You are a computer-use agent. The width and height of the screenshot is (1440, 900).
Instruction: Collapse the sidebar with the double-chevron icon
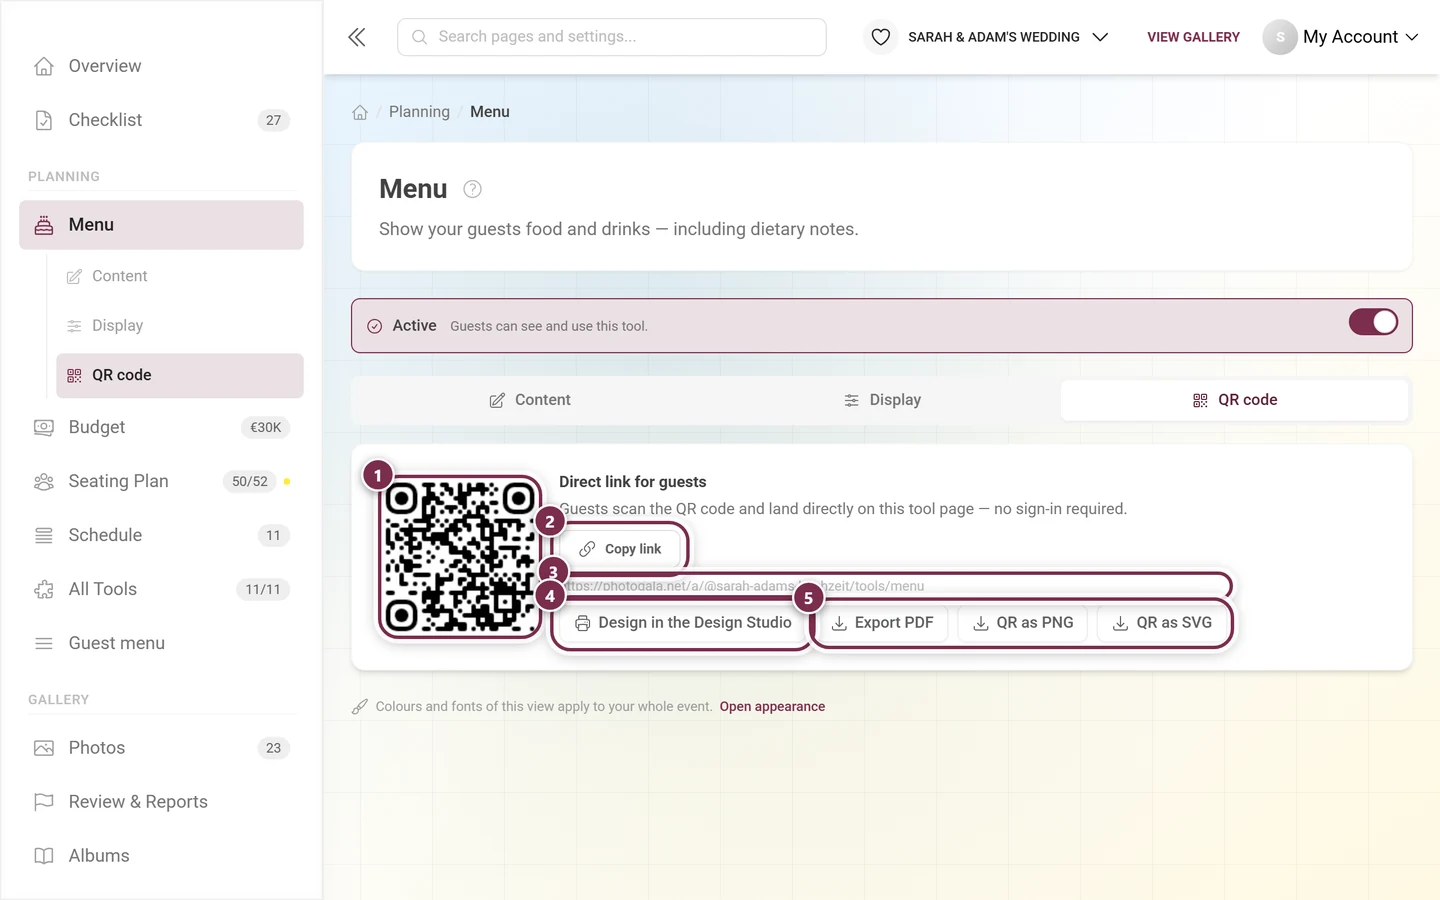pos(357,37)
